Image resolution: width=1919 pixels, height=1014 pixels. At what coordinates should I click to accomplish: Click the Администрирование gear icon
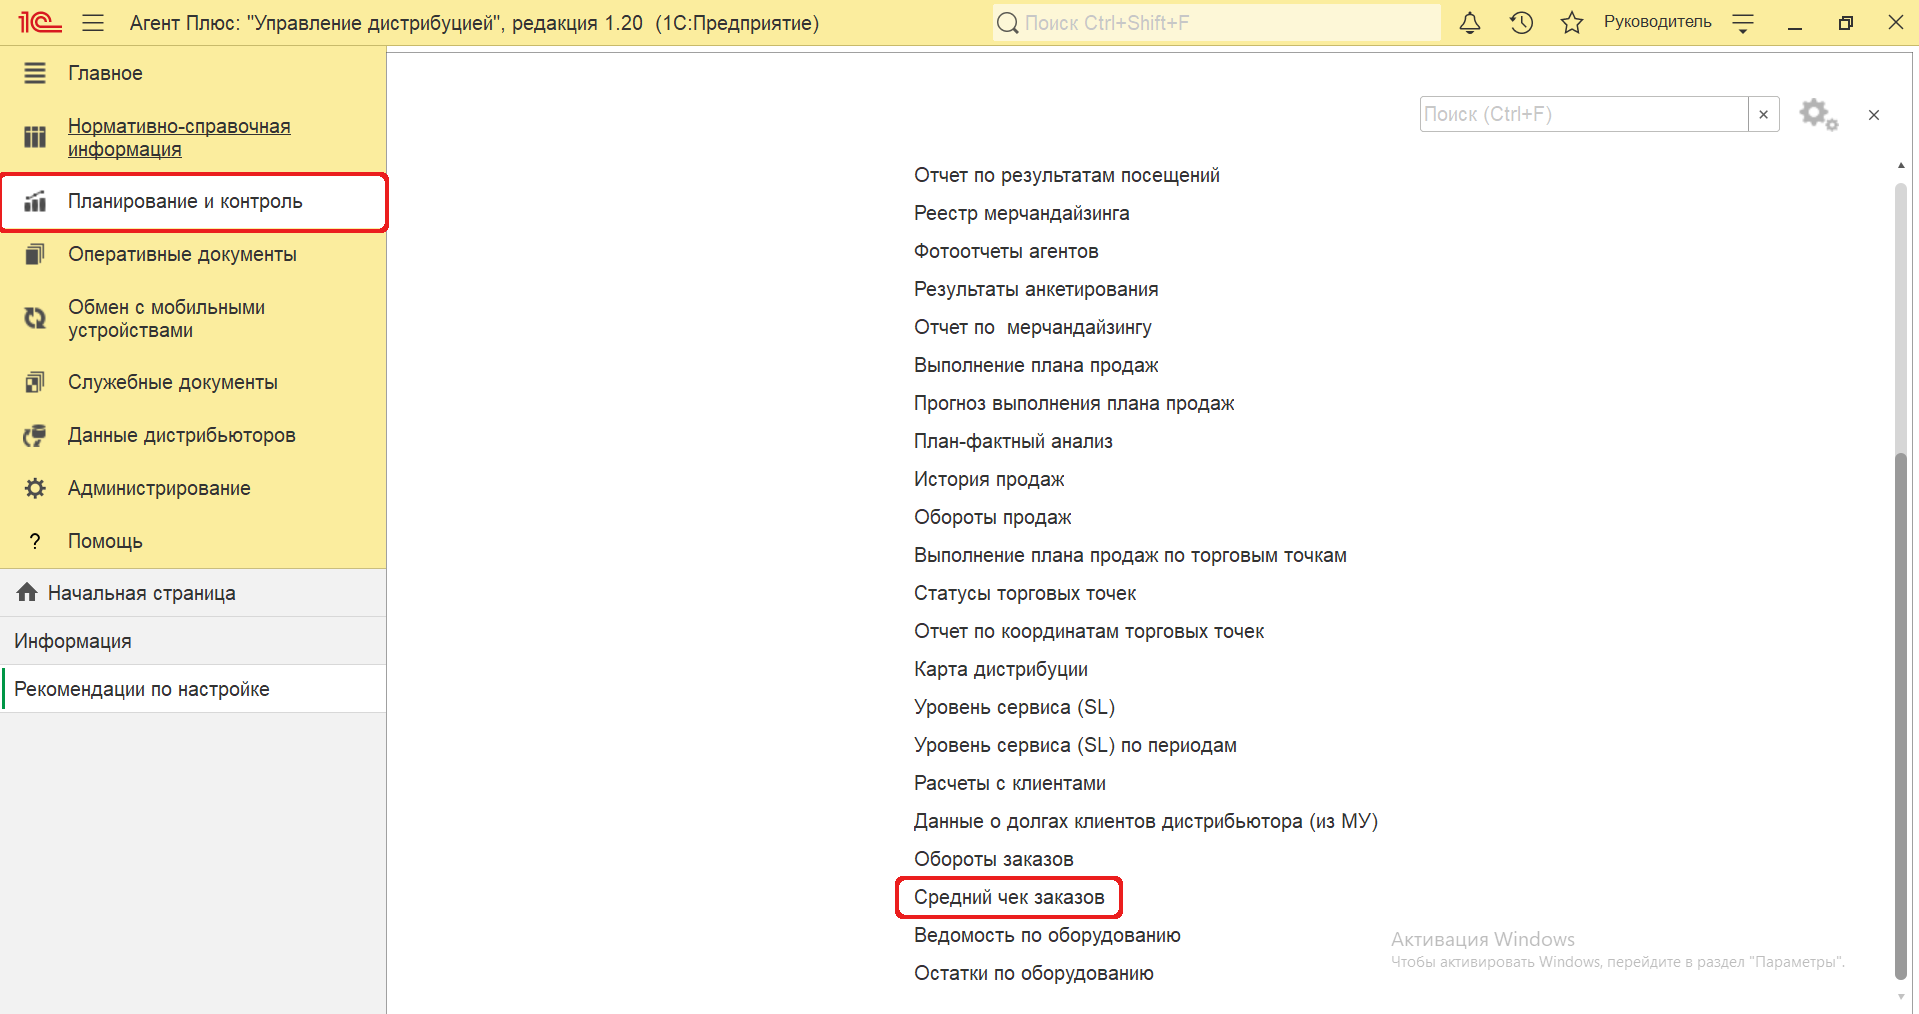click(35, 488)
